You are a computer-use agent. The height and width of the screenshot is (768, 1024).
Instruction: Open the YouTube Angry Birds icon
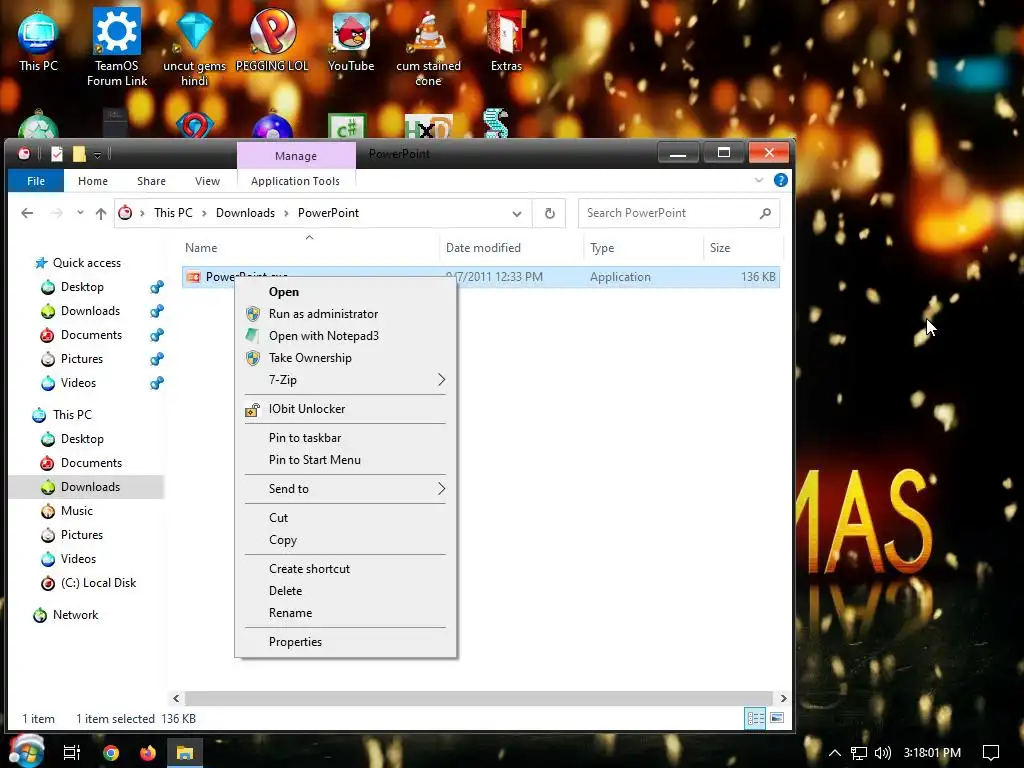coord(351,40)
